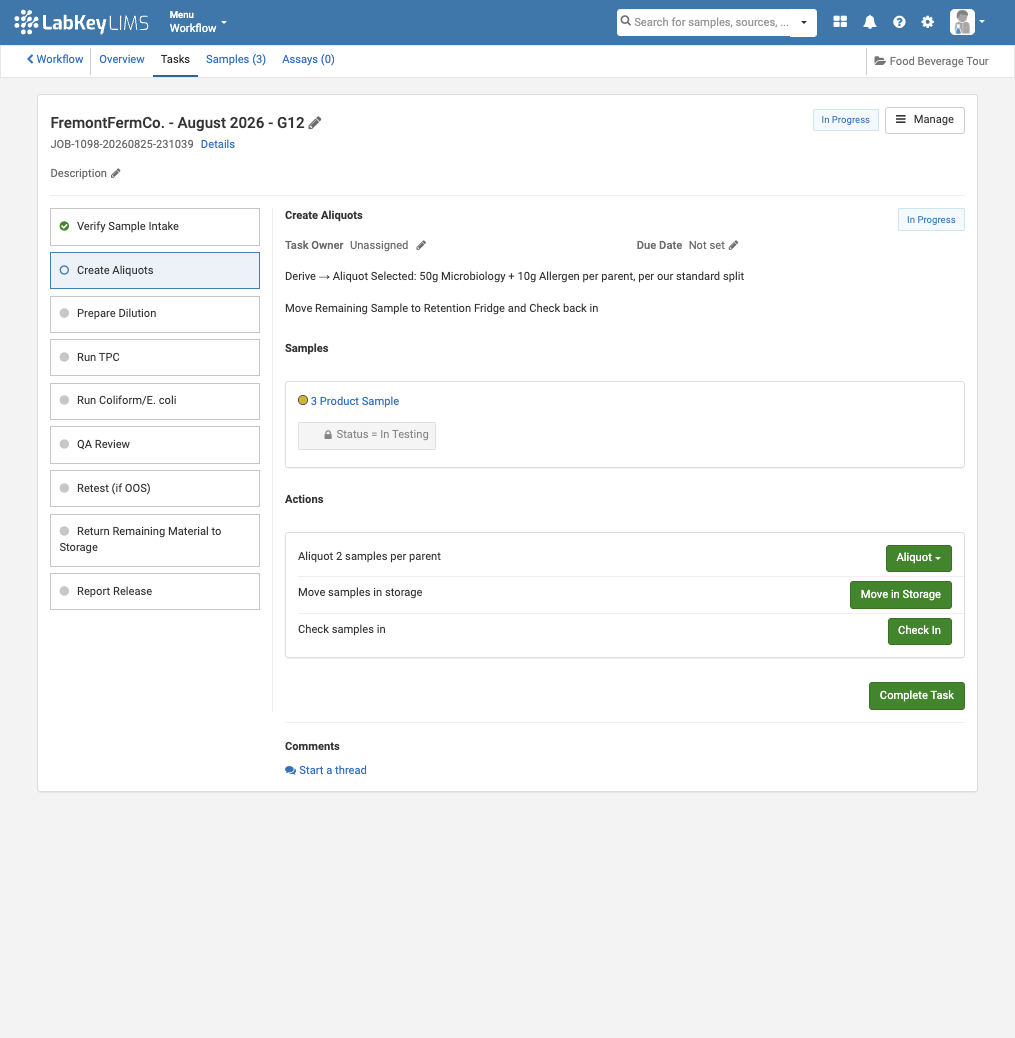Select the Tasks tab
The image size is (1015, 1038).
pyautogui.click(x=175, y=60)
